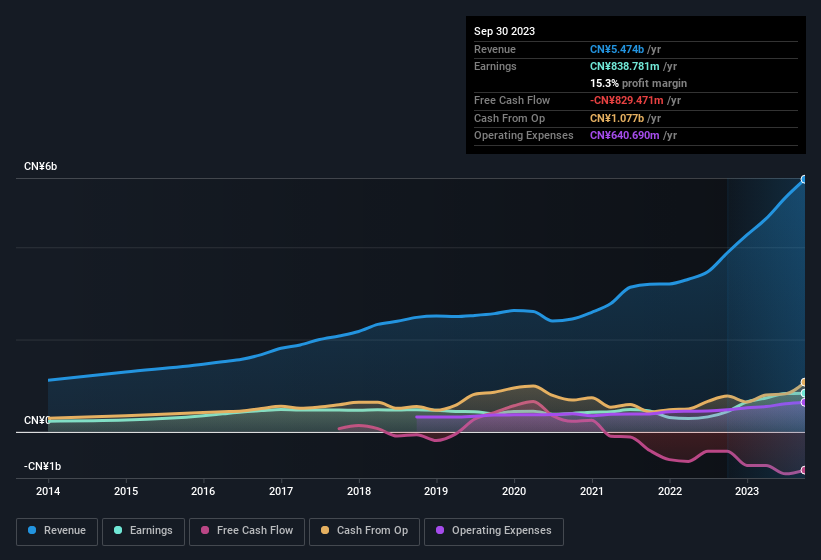Click the -CN¥1b y-axis label
Image resolution: width=821 pixels, height=560 pixels.
click(x=43, y=467)
